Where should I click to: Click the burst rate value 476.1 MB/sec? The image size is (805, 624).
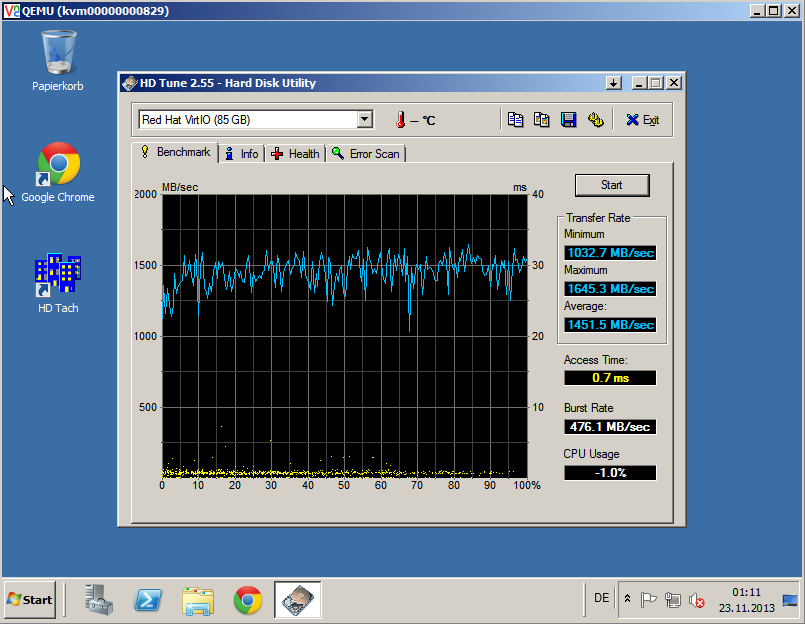coord(610,427)
